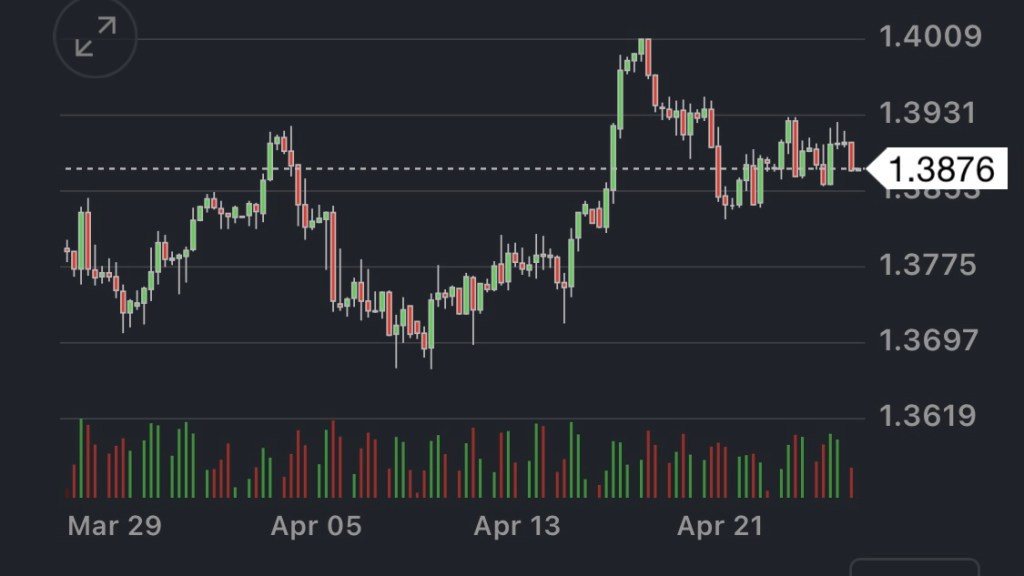Click the 1.3619 price axis label
The height and width of the screenshot is (576, 1024).
point(927,416)
